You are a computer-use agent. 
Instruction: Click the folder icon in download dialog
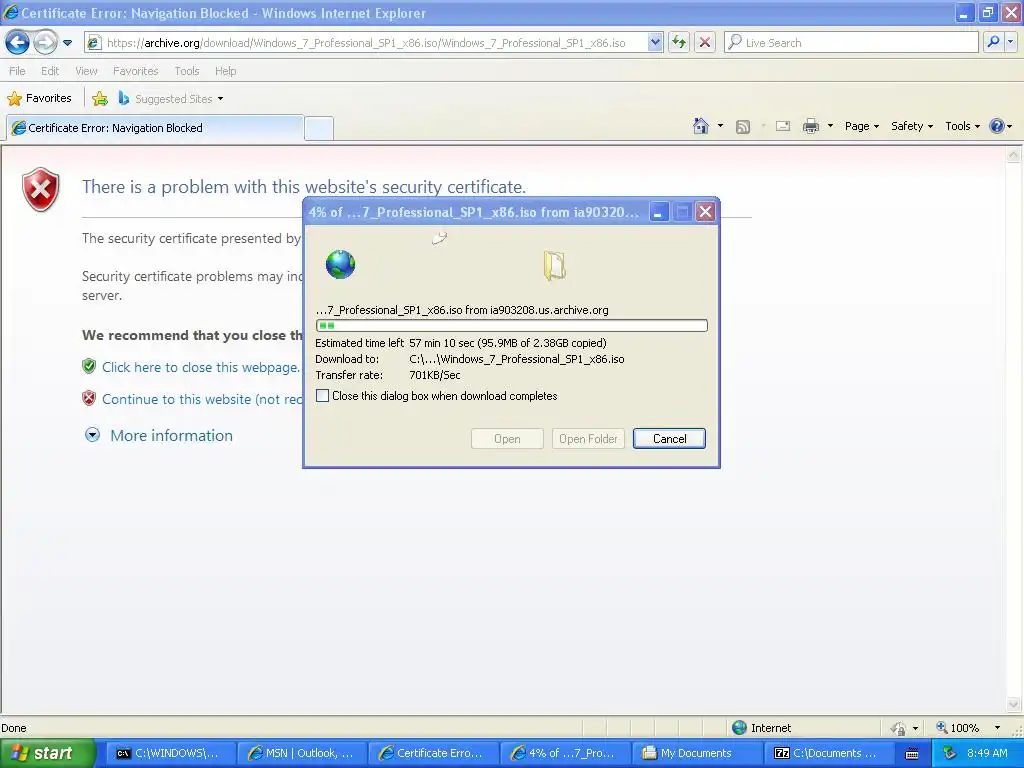pyautogui.click(x=554, y=266)
